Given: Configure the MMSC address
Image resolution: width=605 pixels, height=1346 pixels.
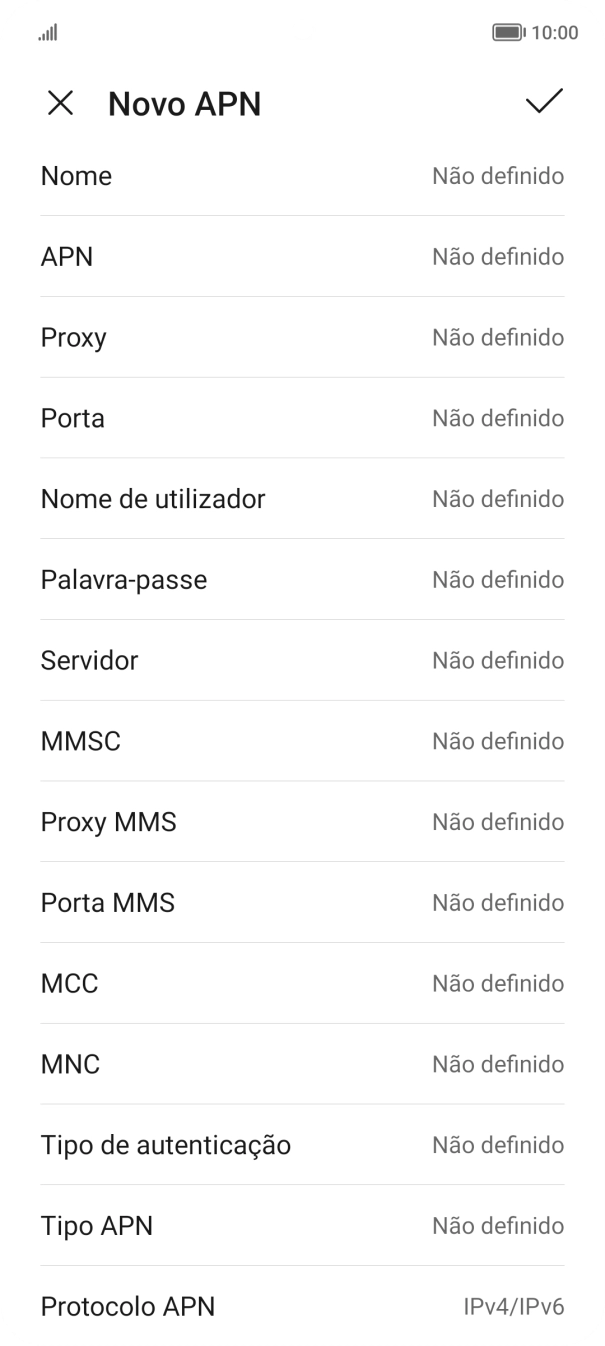Looking at the screenshot, I should click(x=302, y=741).
